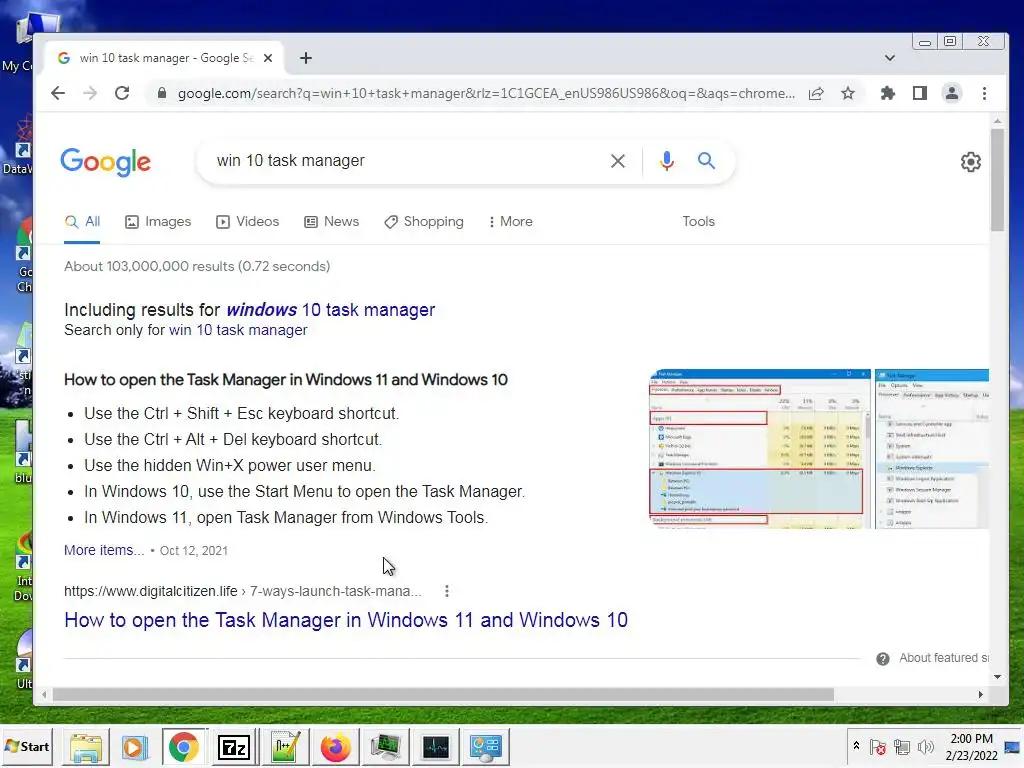Click the address bar URL text
This screenshot has width=1024, height=768.
(486, 93)
